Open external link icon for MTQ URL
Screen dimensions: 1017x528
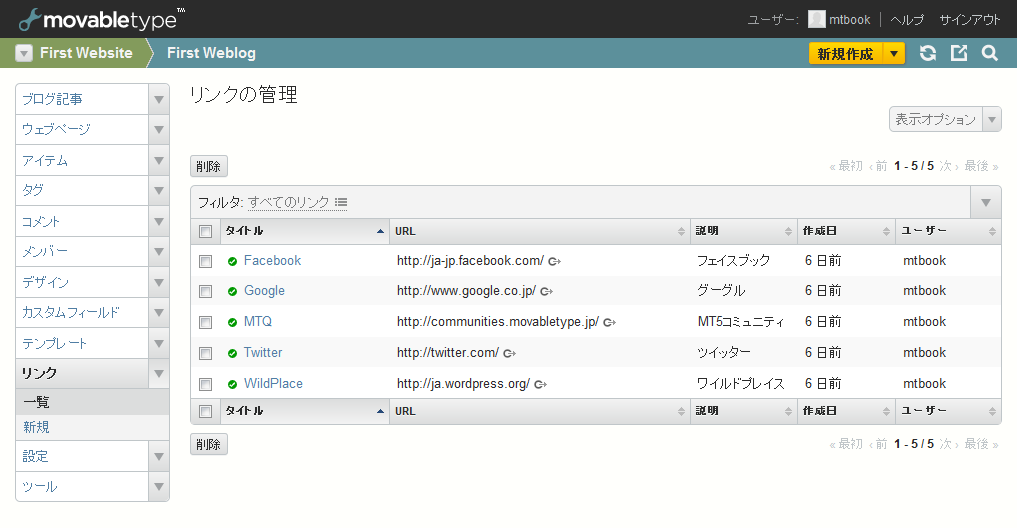coord(610,322)
